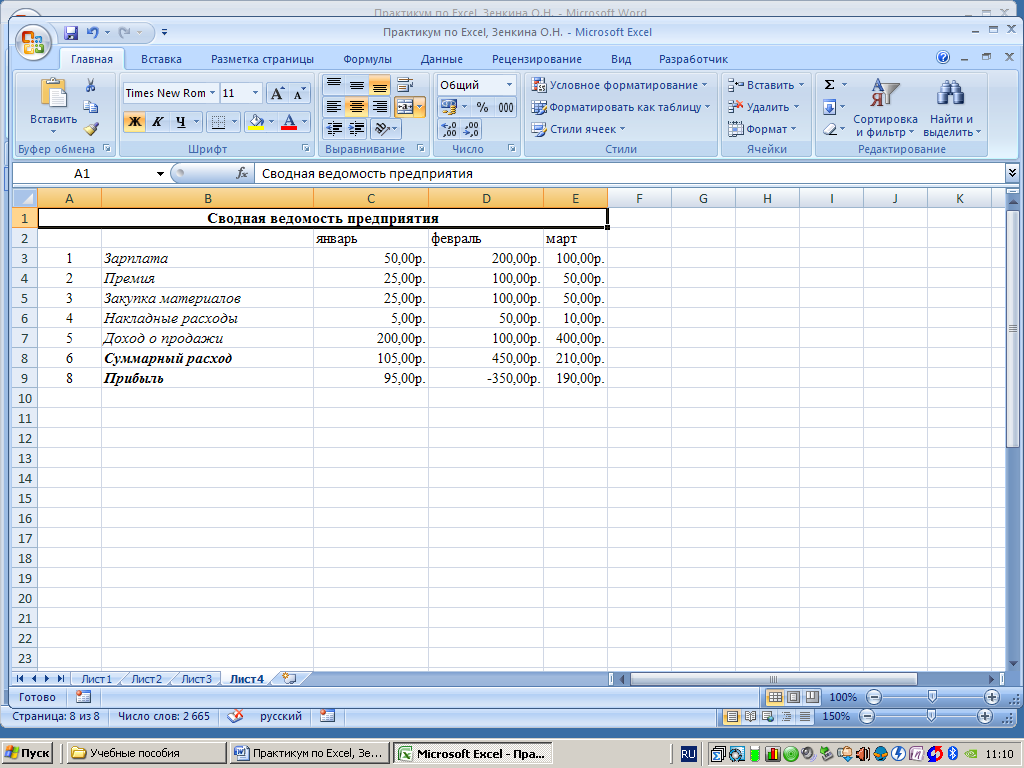Open the font size 11 dropdown
The height and width of the screenshot is (768, 1024).
(x=255, y=93)
